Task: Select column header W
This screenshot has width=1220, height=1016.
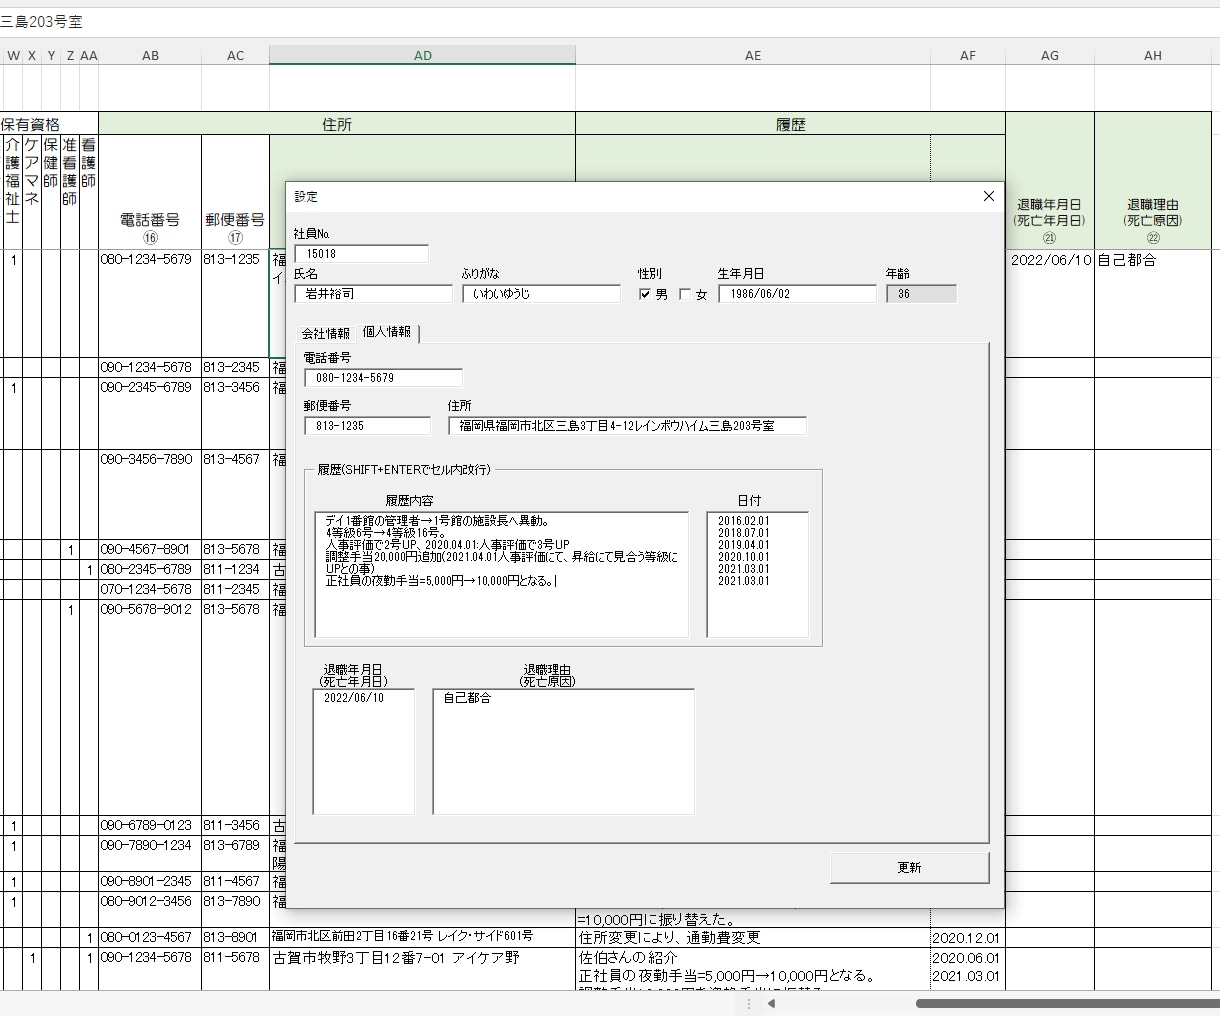Action: pos(13,56)
